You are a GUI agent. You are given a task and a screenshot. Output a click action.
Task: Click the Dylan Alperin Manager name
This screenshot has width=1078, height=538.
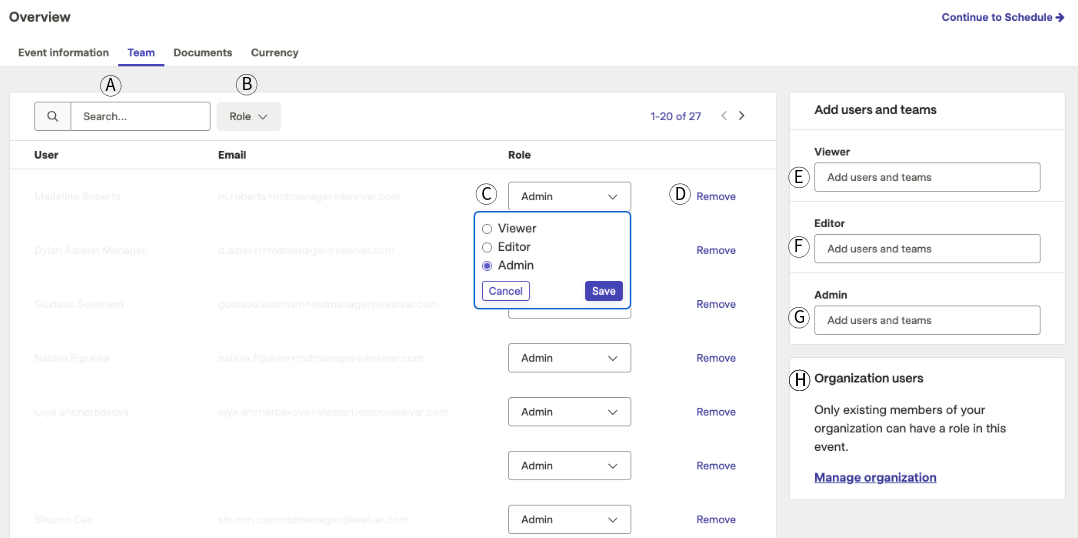tap(90, 251)
